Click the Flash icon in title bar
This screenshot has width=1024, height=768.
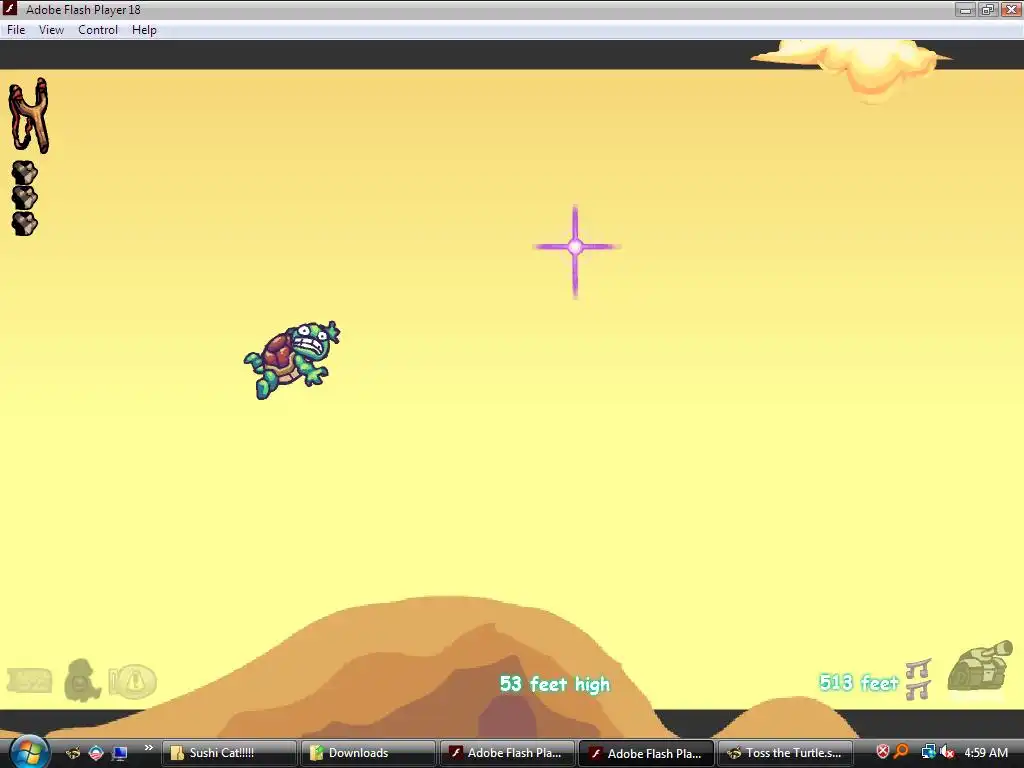pos(10,9)
